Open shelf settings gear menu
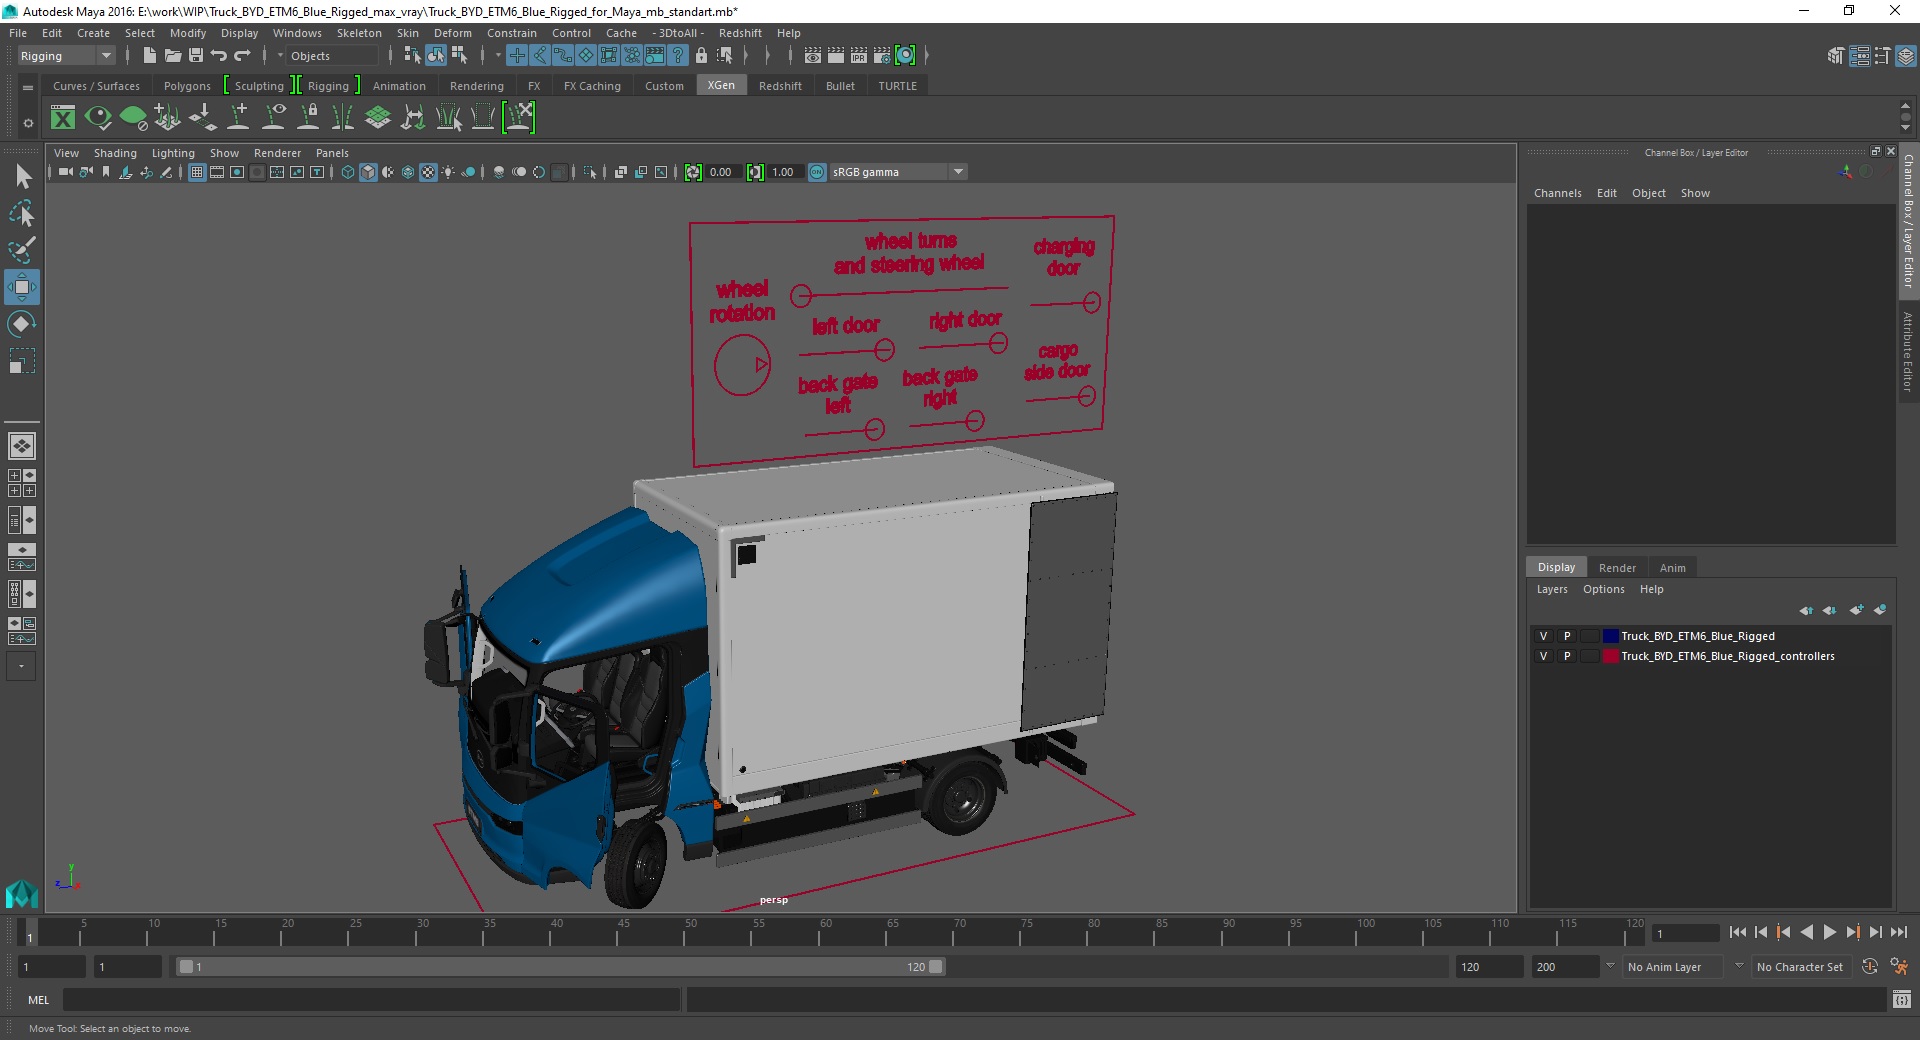This screenshot has width=1920, height=1040. pyautogui.click(x=28, y=123)
